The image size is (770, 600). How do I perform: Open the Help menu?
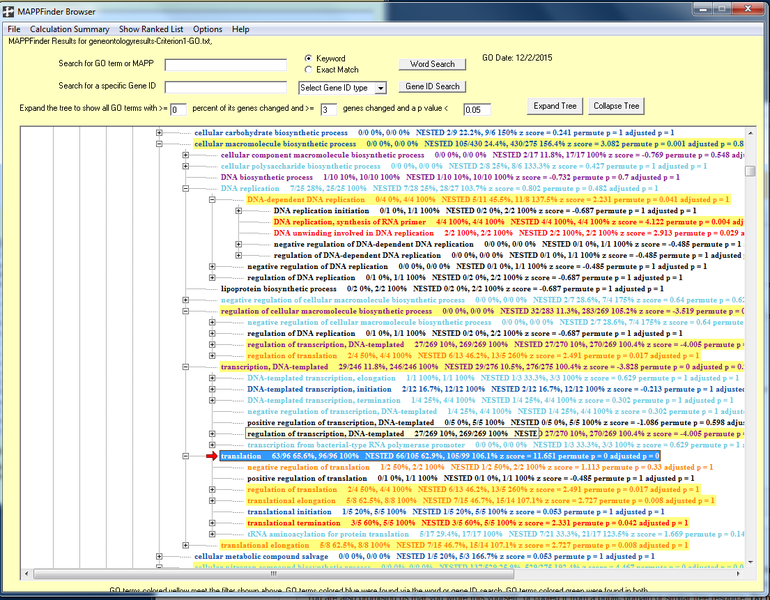(x=240, y=29)
